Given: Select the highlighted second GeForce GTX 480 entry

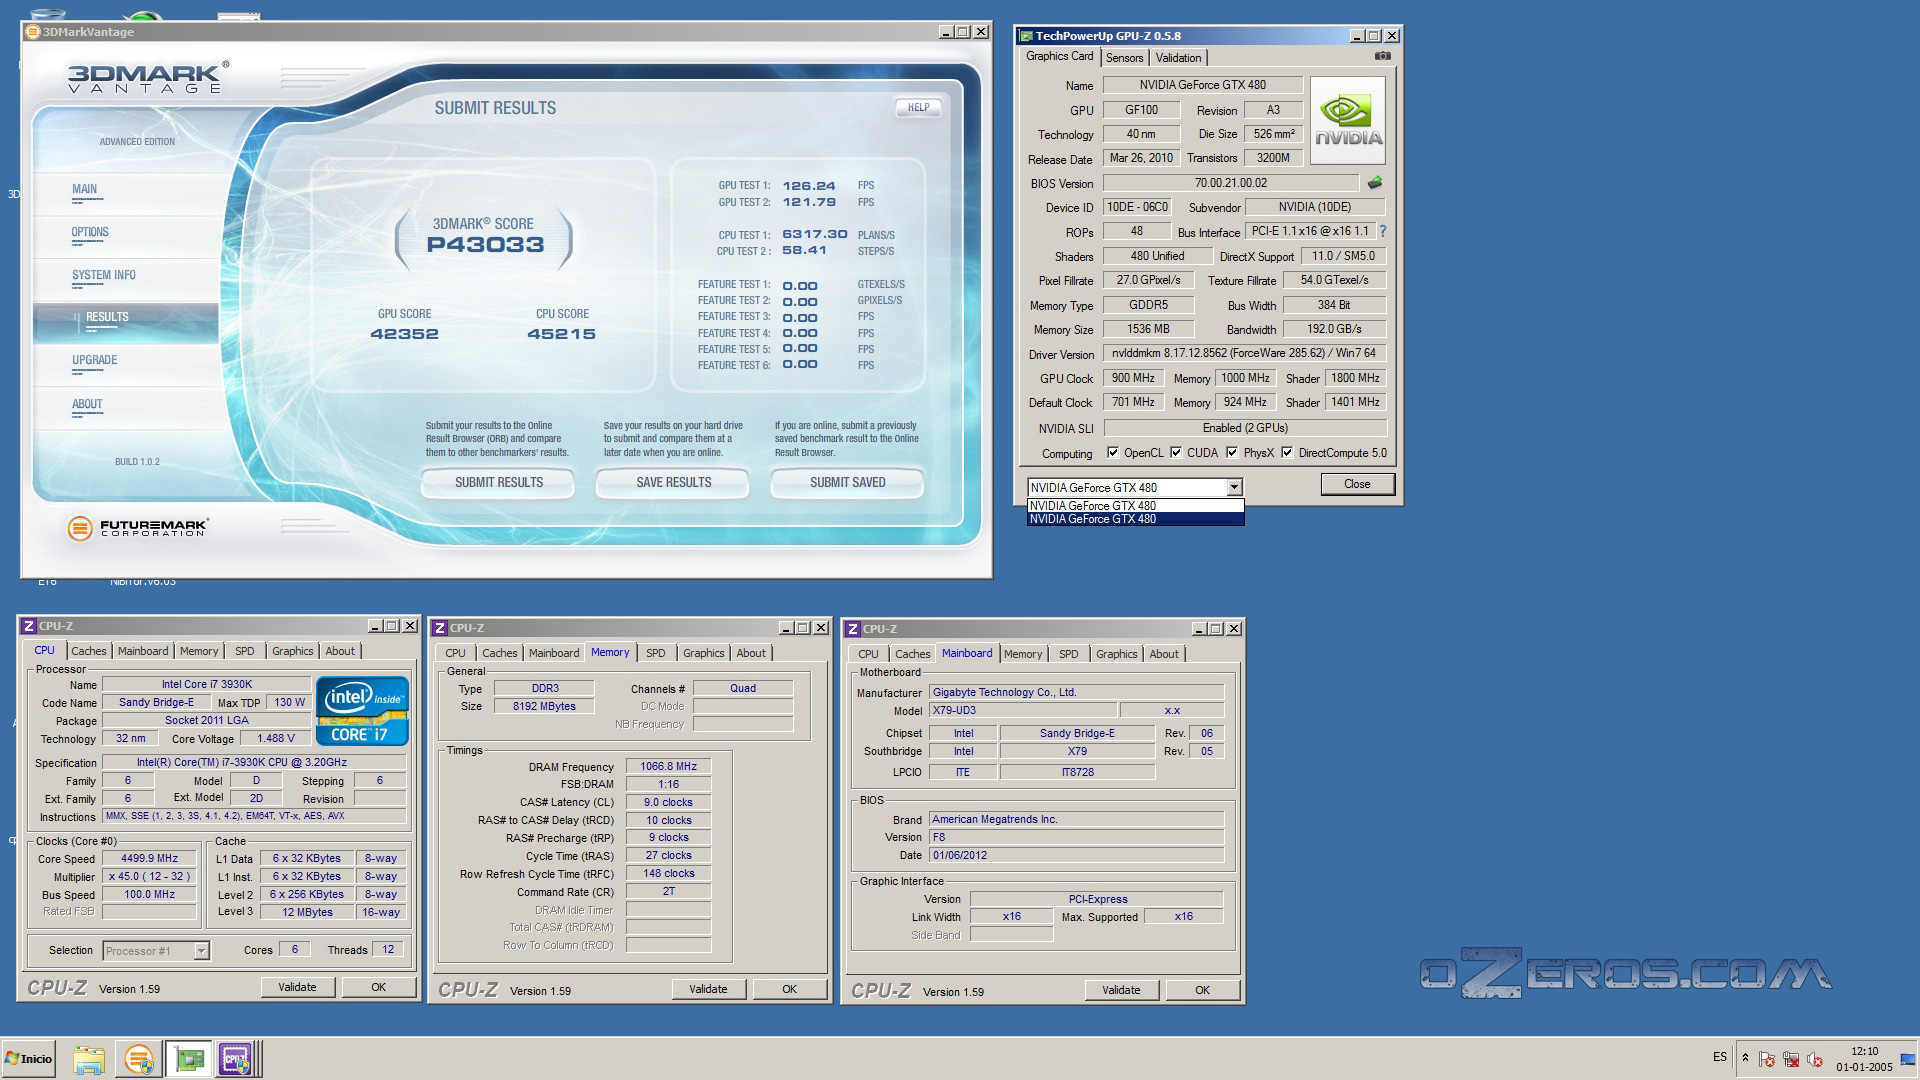Looking at the screenshot, I should [1135, 519].
